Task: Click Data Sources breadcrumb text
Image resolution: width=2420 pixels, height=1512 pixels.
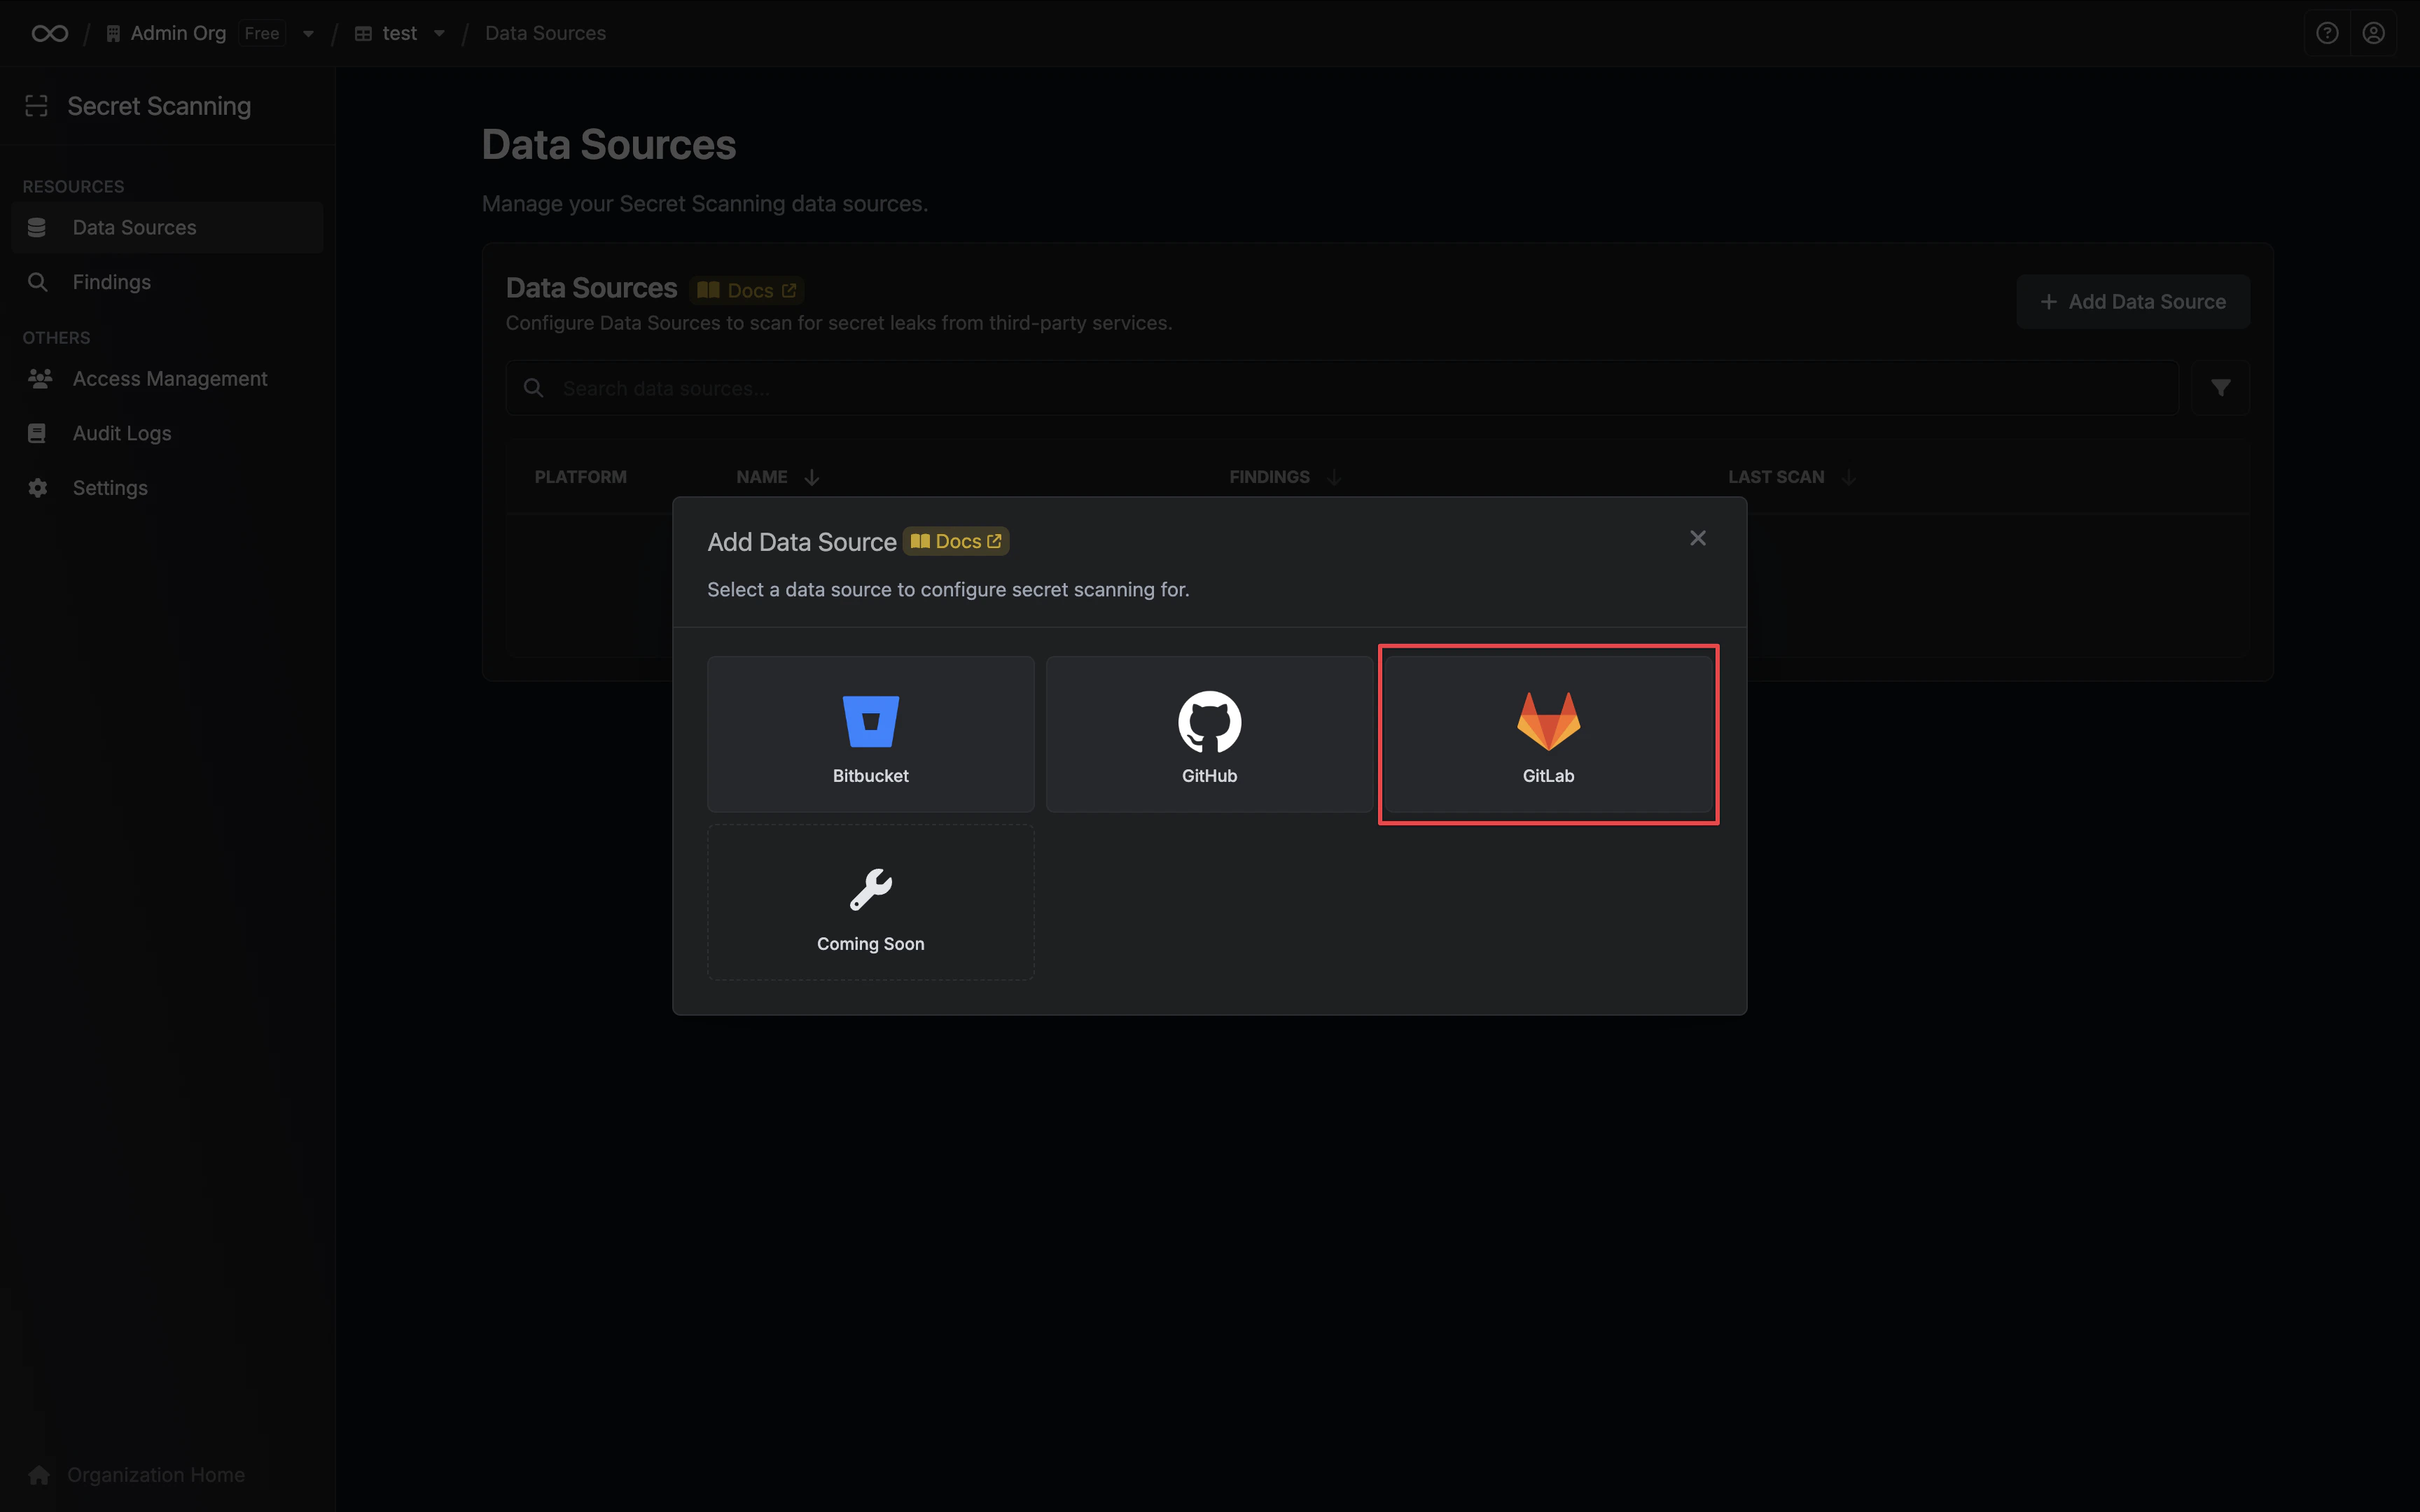Action: (545, 33)
